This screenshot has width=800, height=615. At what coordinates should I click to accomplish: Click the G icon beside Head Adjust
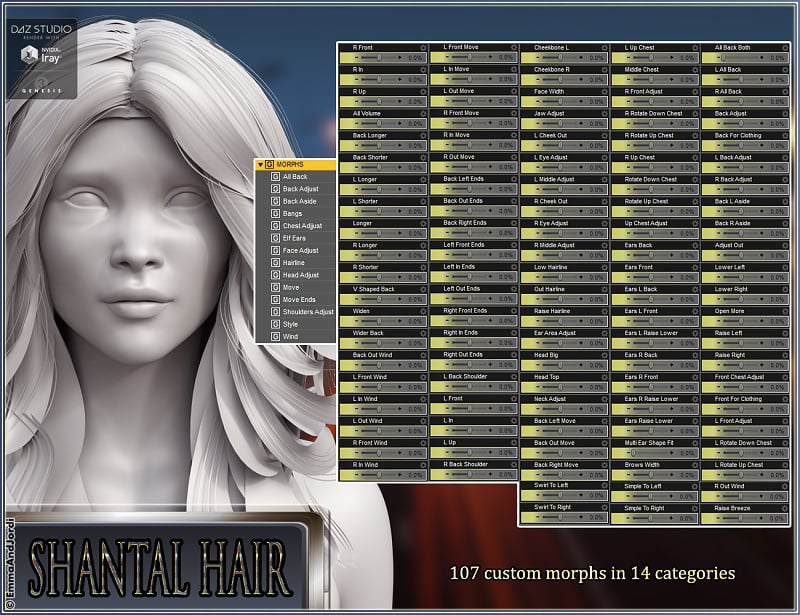[276, 275]
